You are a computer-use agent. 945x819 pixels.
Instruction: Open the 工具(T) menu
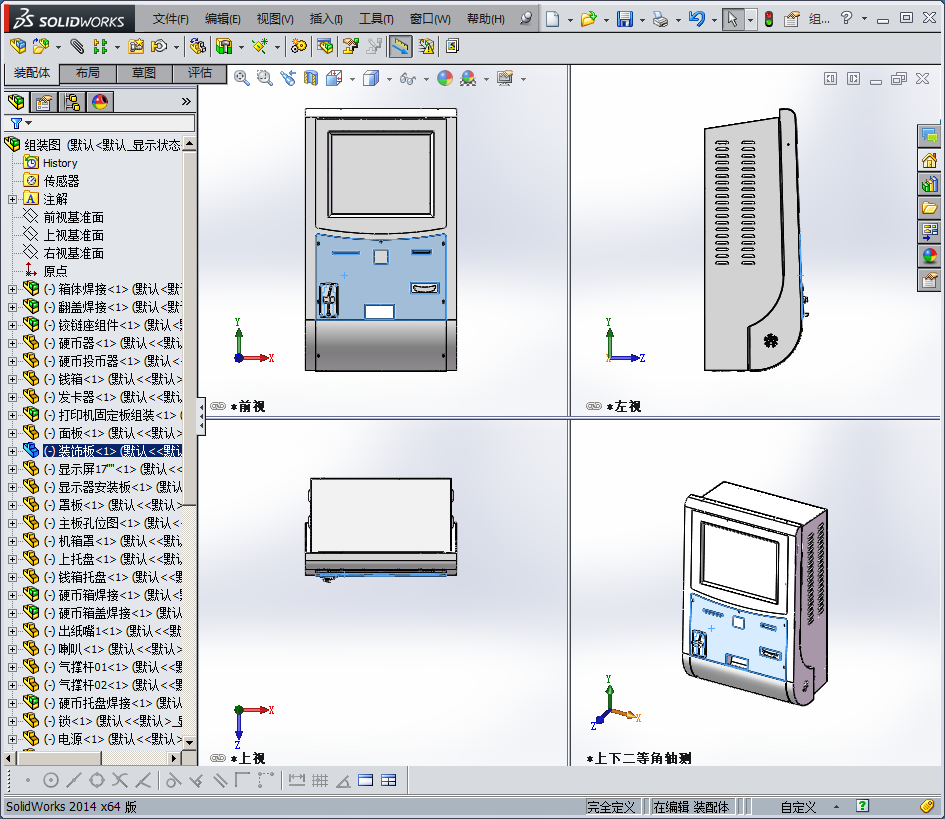click(x=376, y=19)
